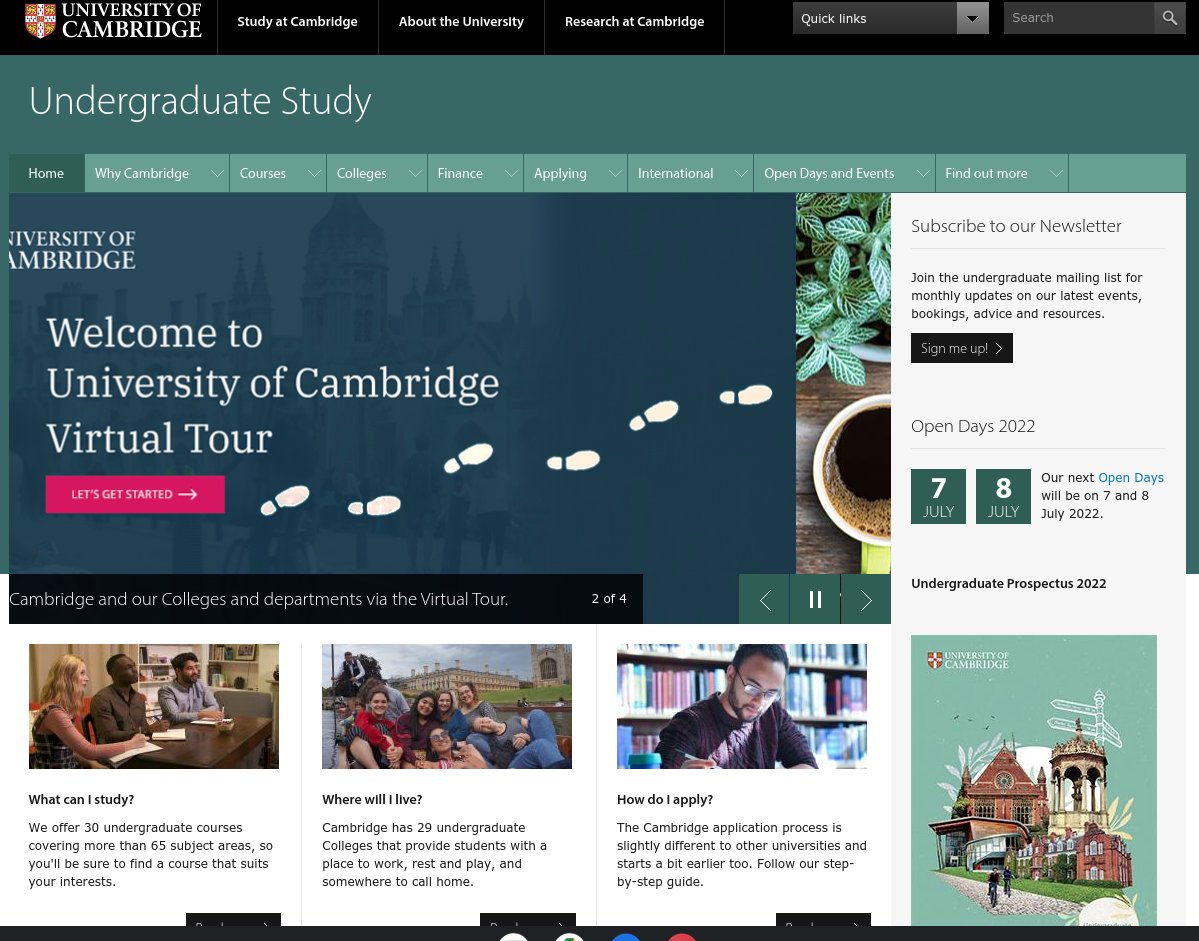Expand the Courses menu chevron
The image size is (1199, 941).
[x=314, y=174]
